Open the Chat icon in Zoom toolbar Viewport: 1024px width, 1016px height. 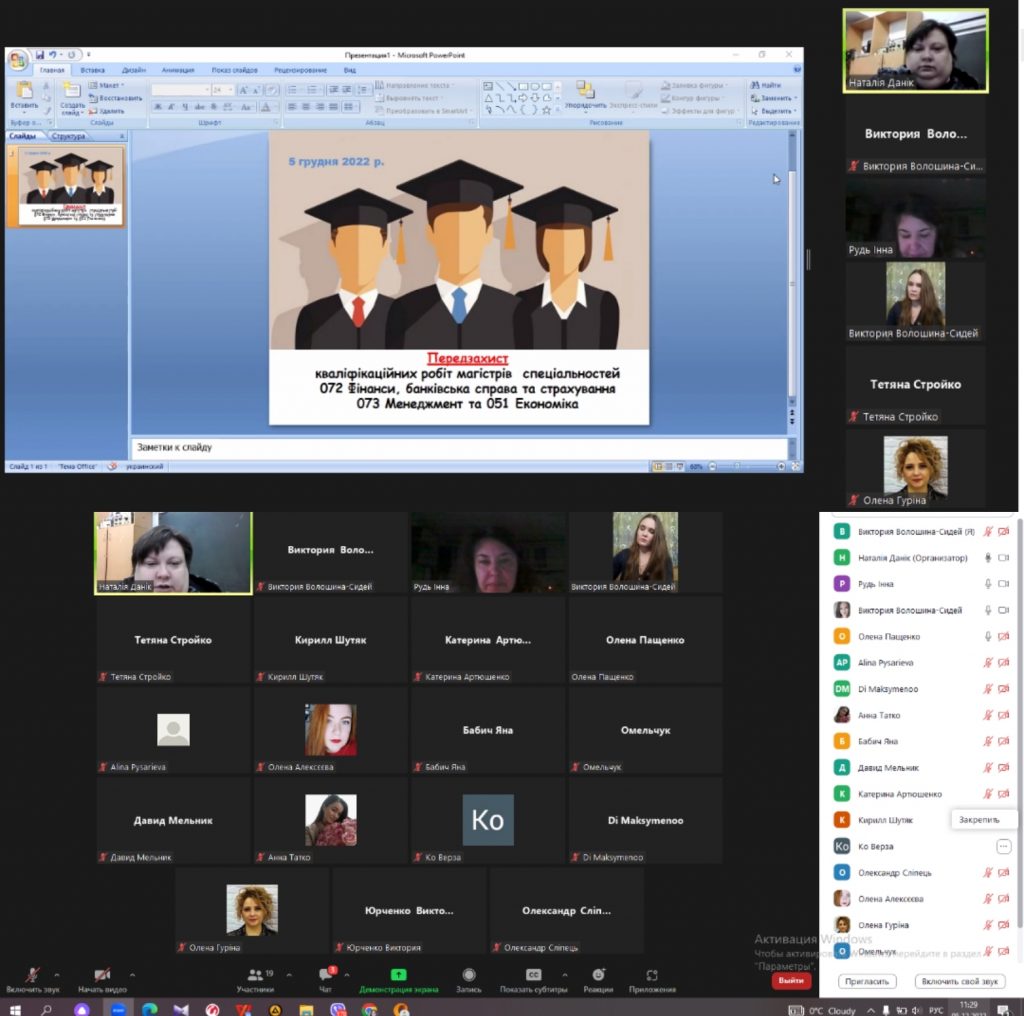point(325,974)
